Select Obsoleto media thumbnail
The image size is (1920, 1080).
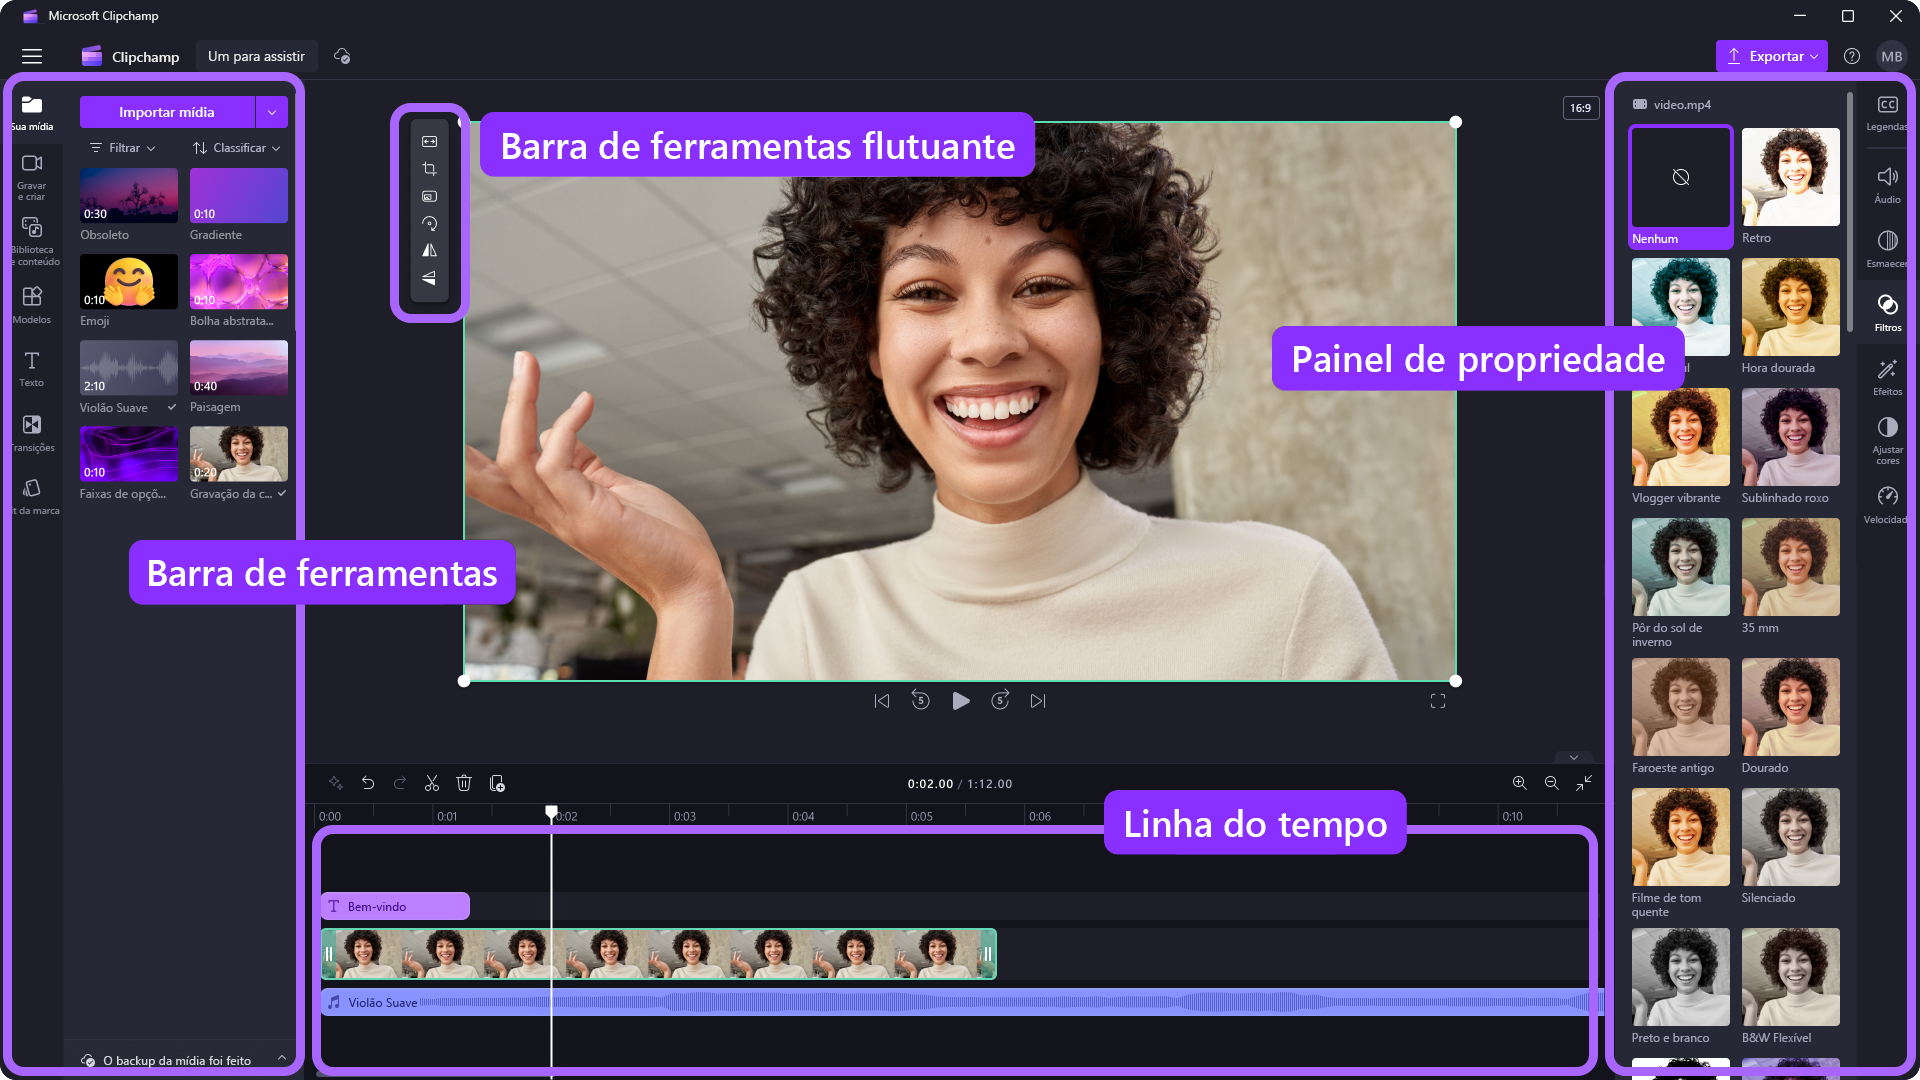(x=129, y=195)
